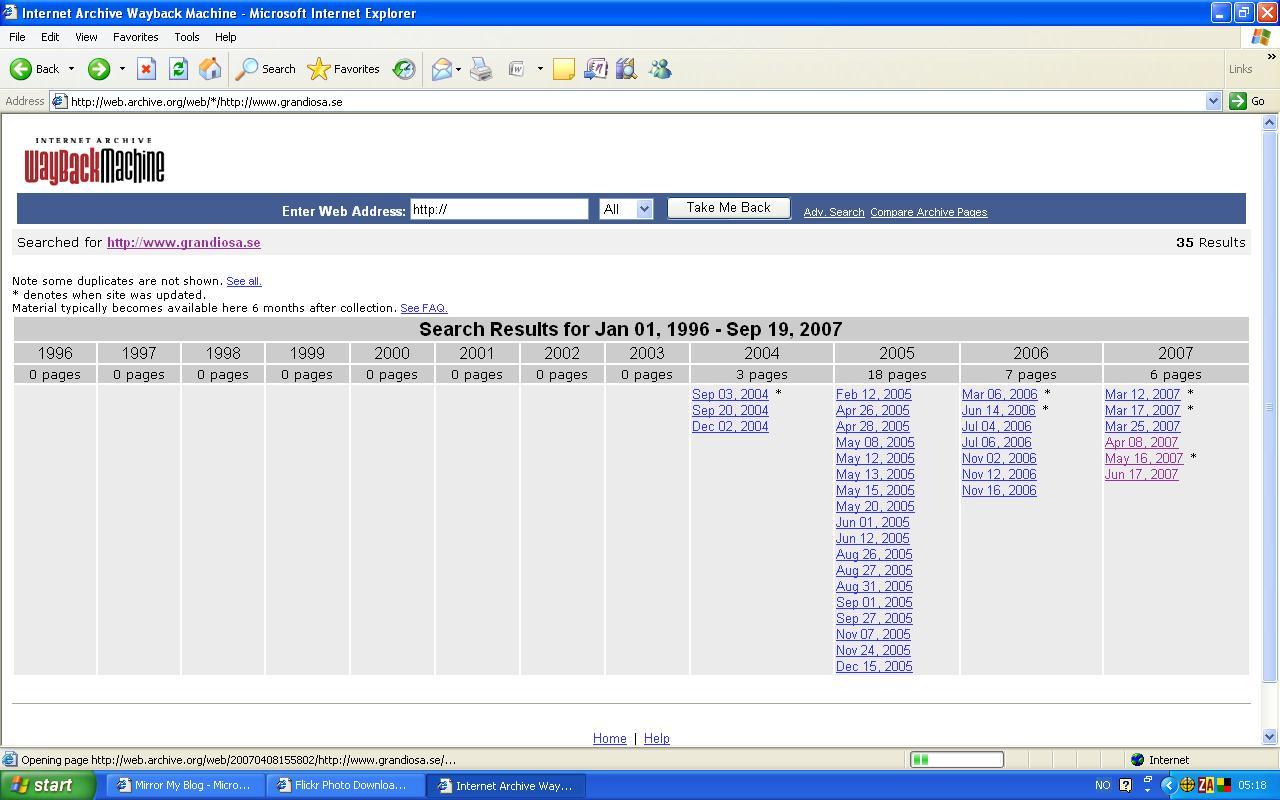Screen dimensions: 1280x800
Task: Open the History icon in the toolbar
Action: click(404, 69)
